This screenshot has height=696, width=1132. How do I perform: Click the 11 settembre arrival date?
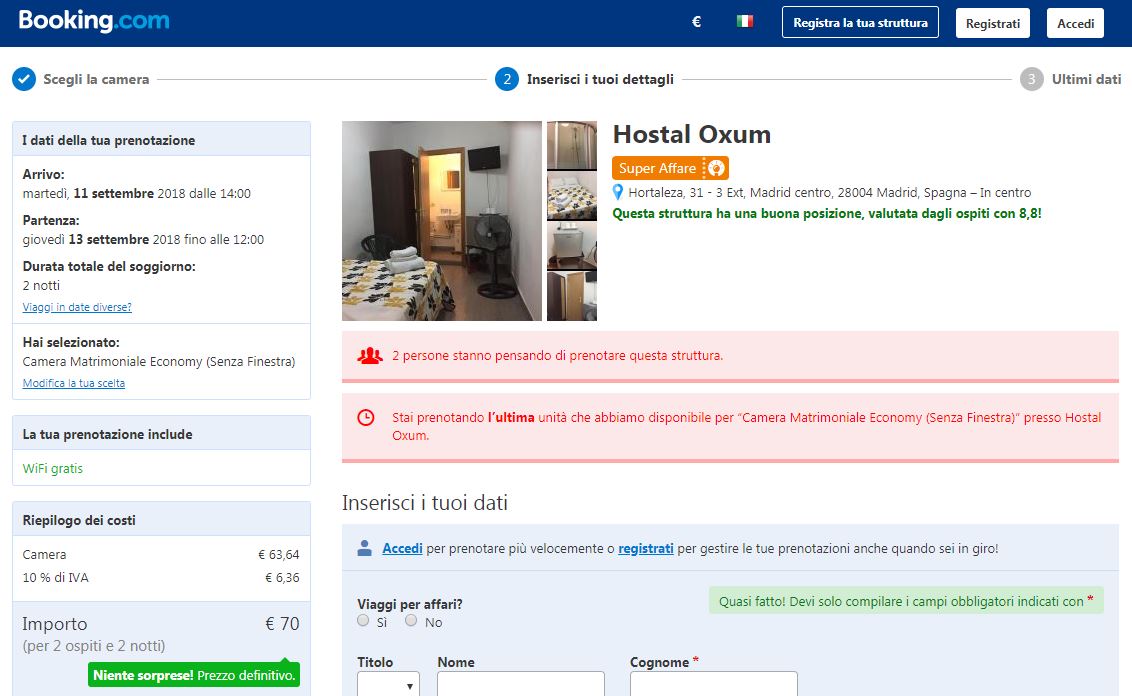(113, 193)
